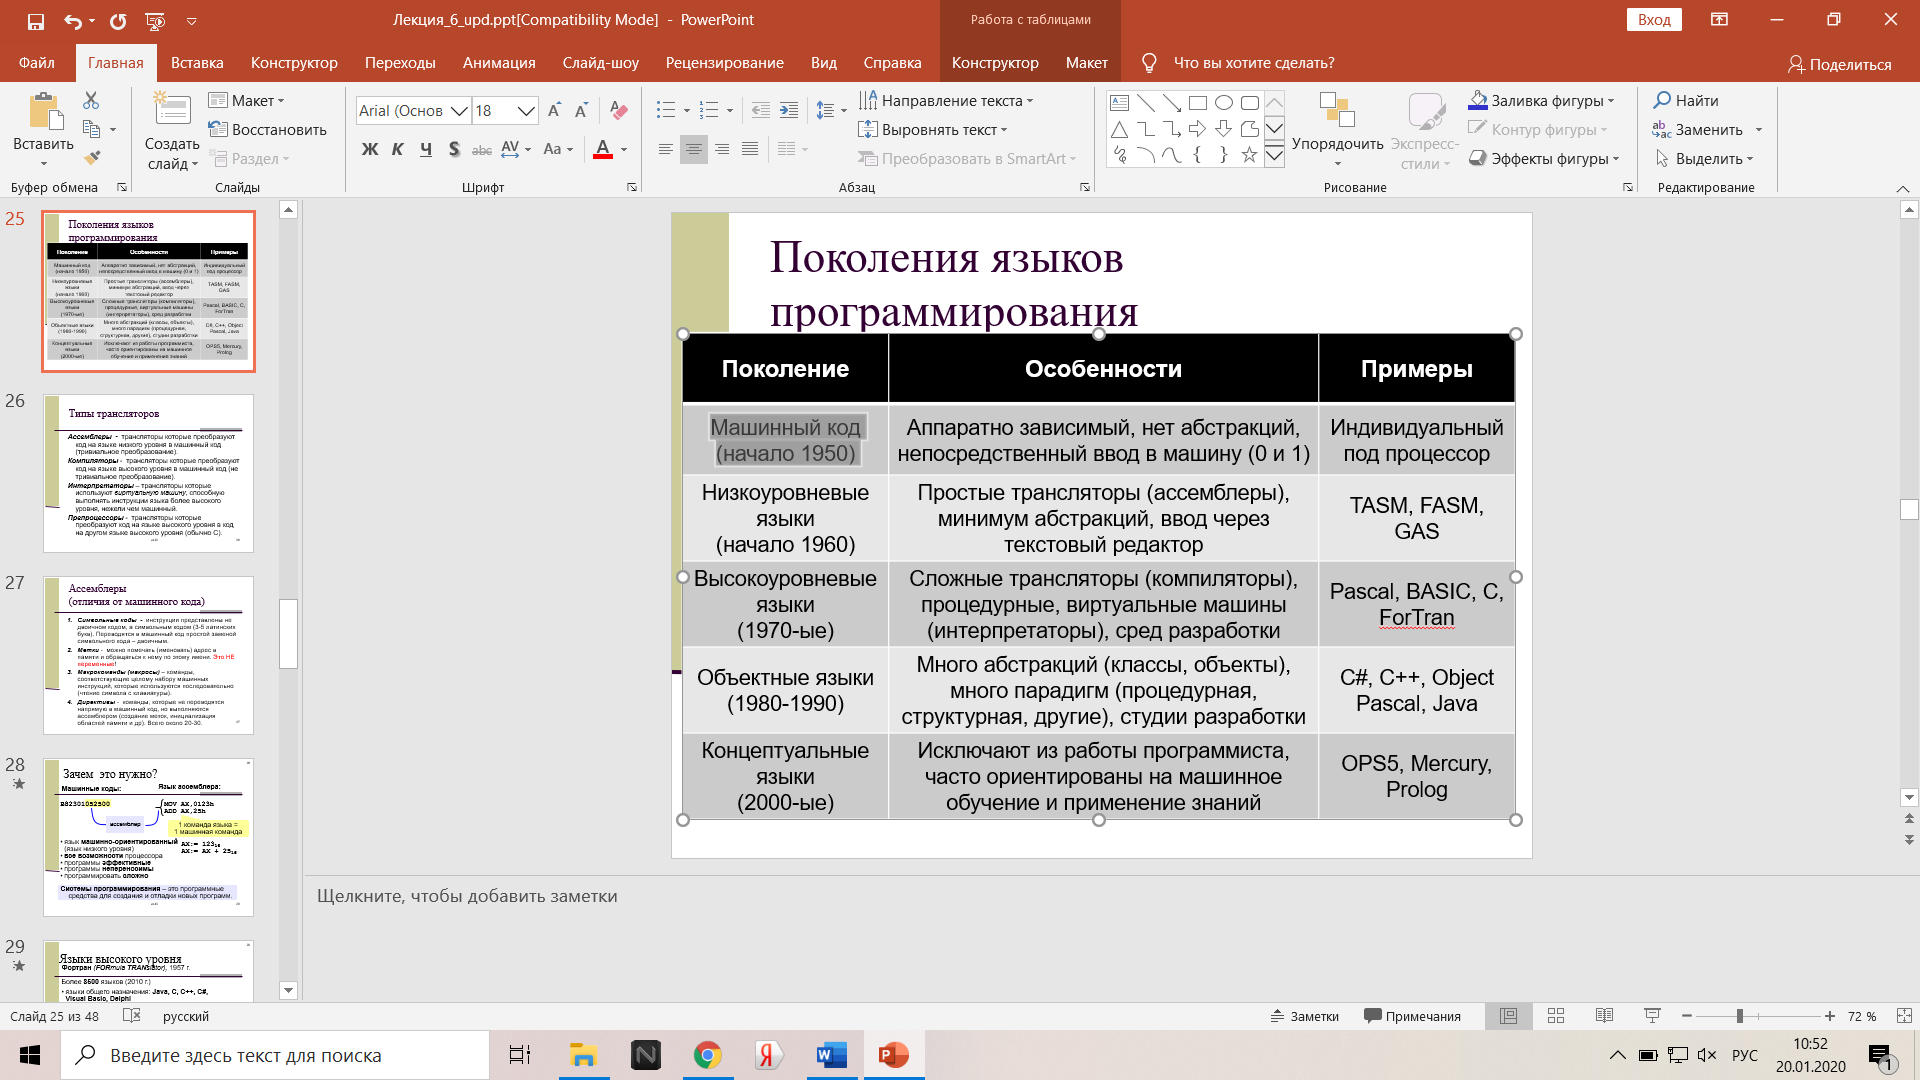Click the Cut scissors icon
This screenshot has width=1920, height=1080.
91,100
